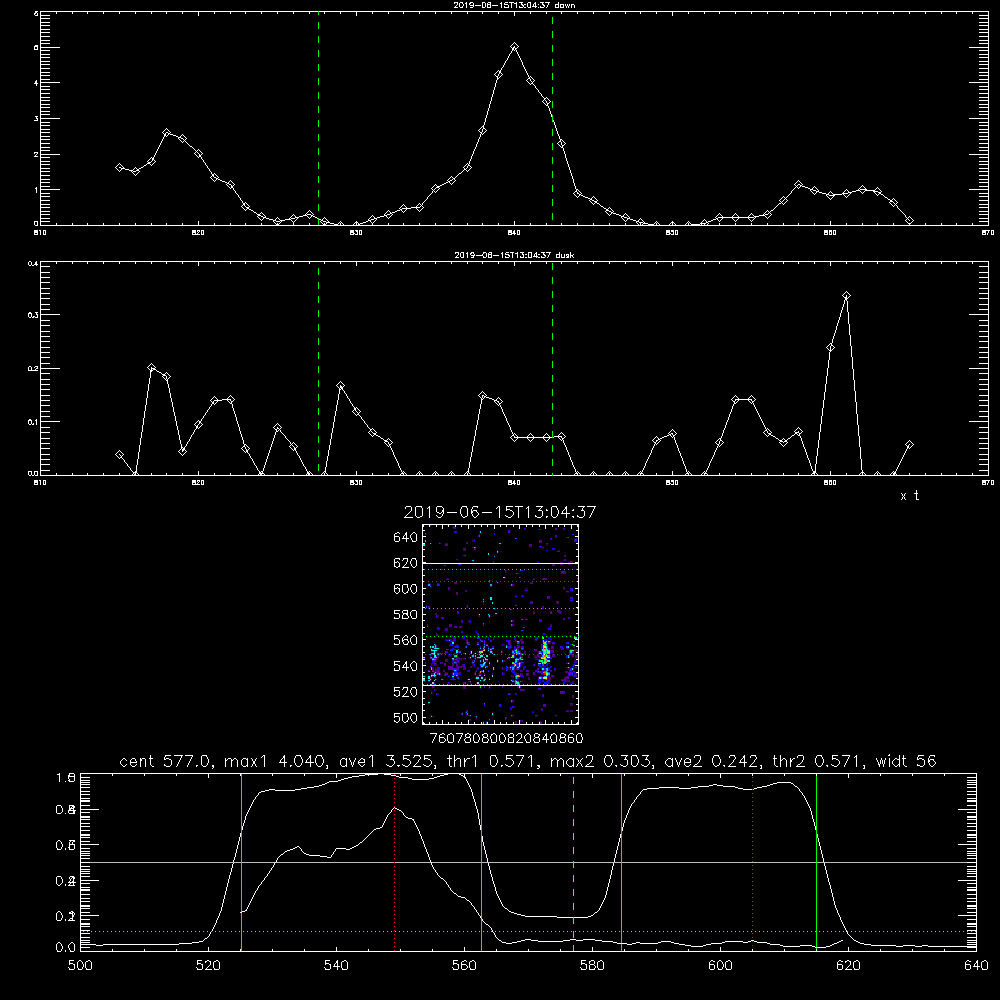Click the bottom plot x-axis label 580
Viewport: 1000px width, 1000px height.
592,966
